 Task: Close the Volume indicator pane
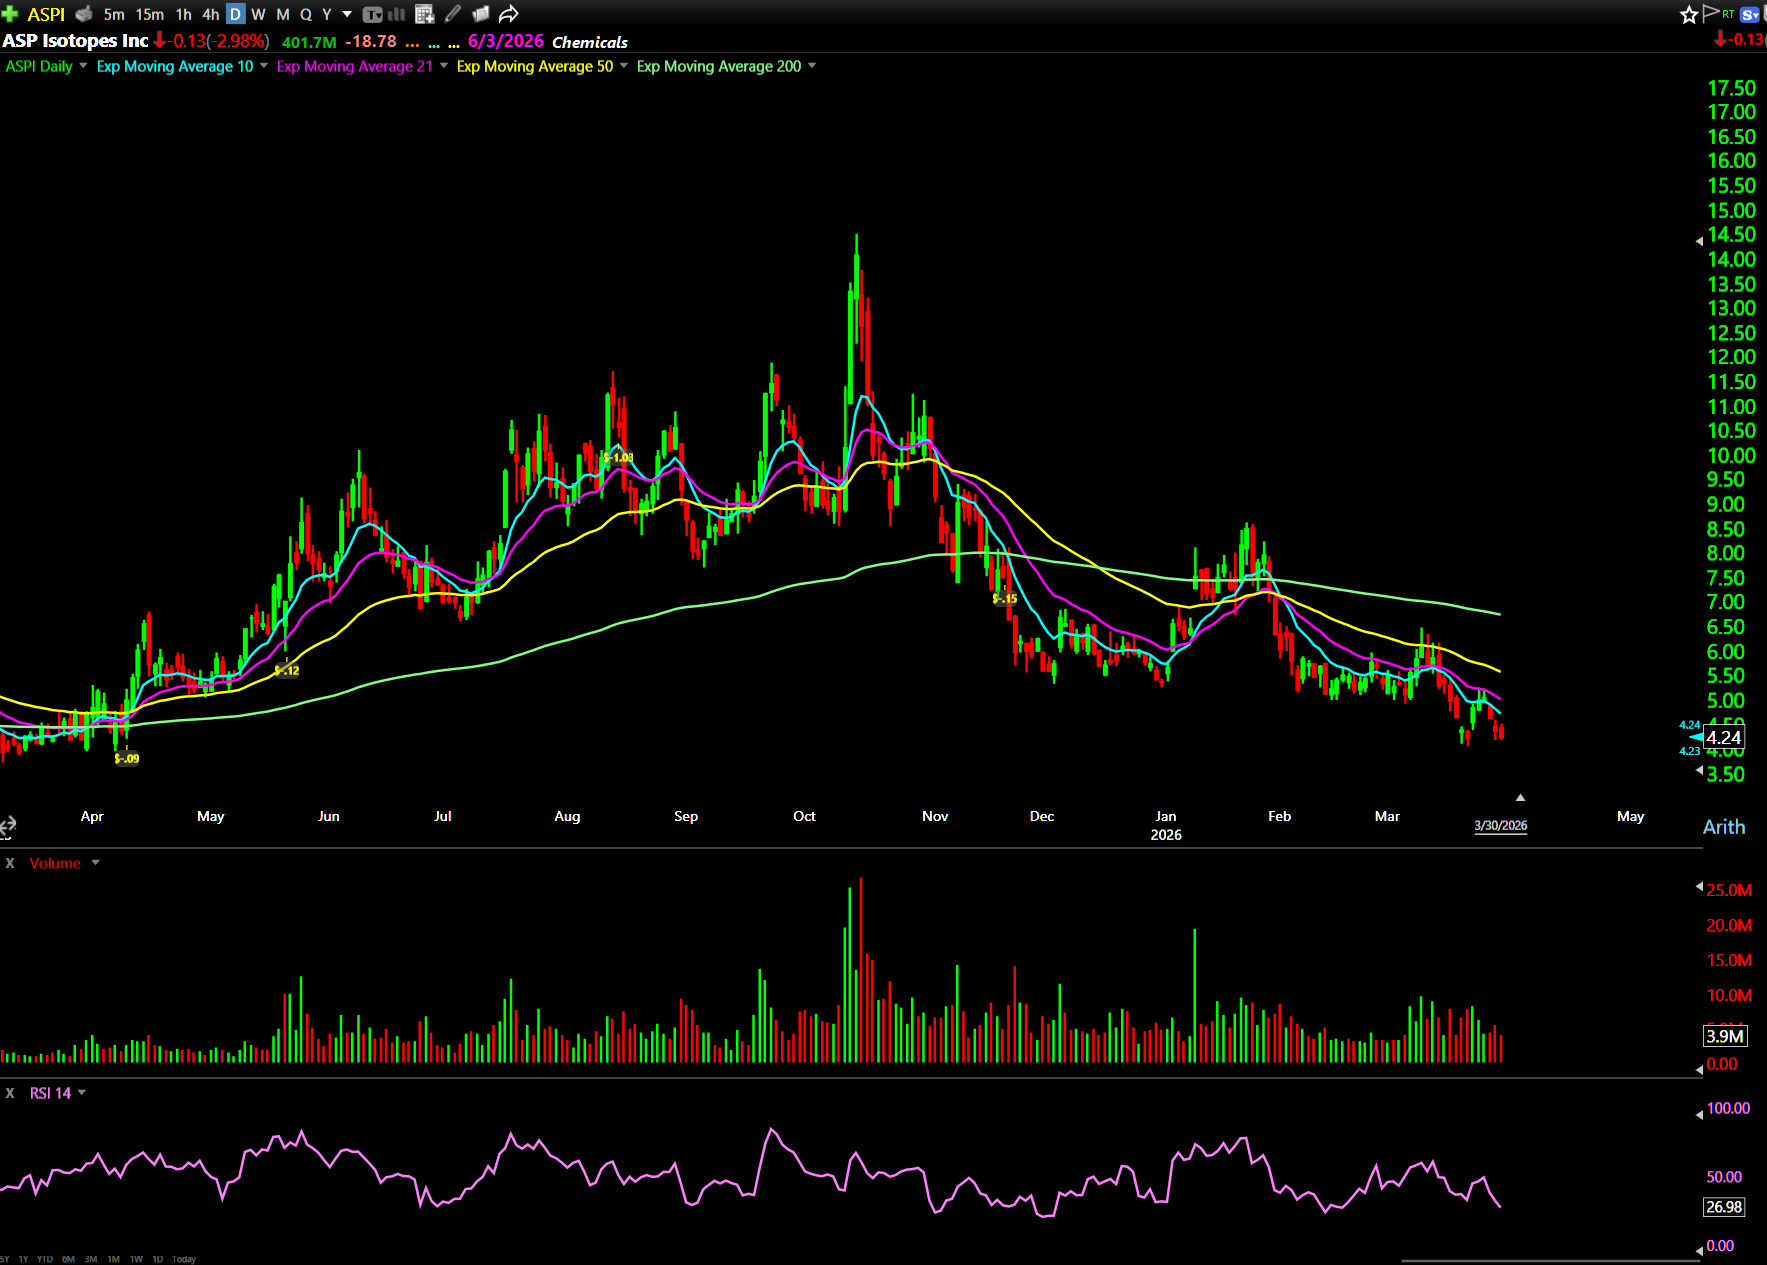point(10,863)
